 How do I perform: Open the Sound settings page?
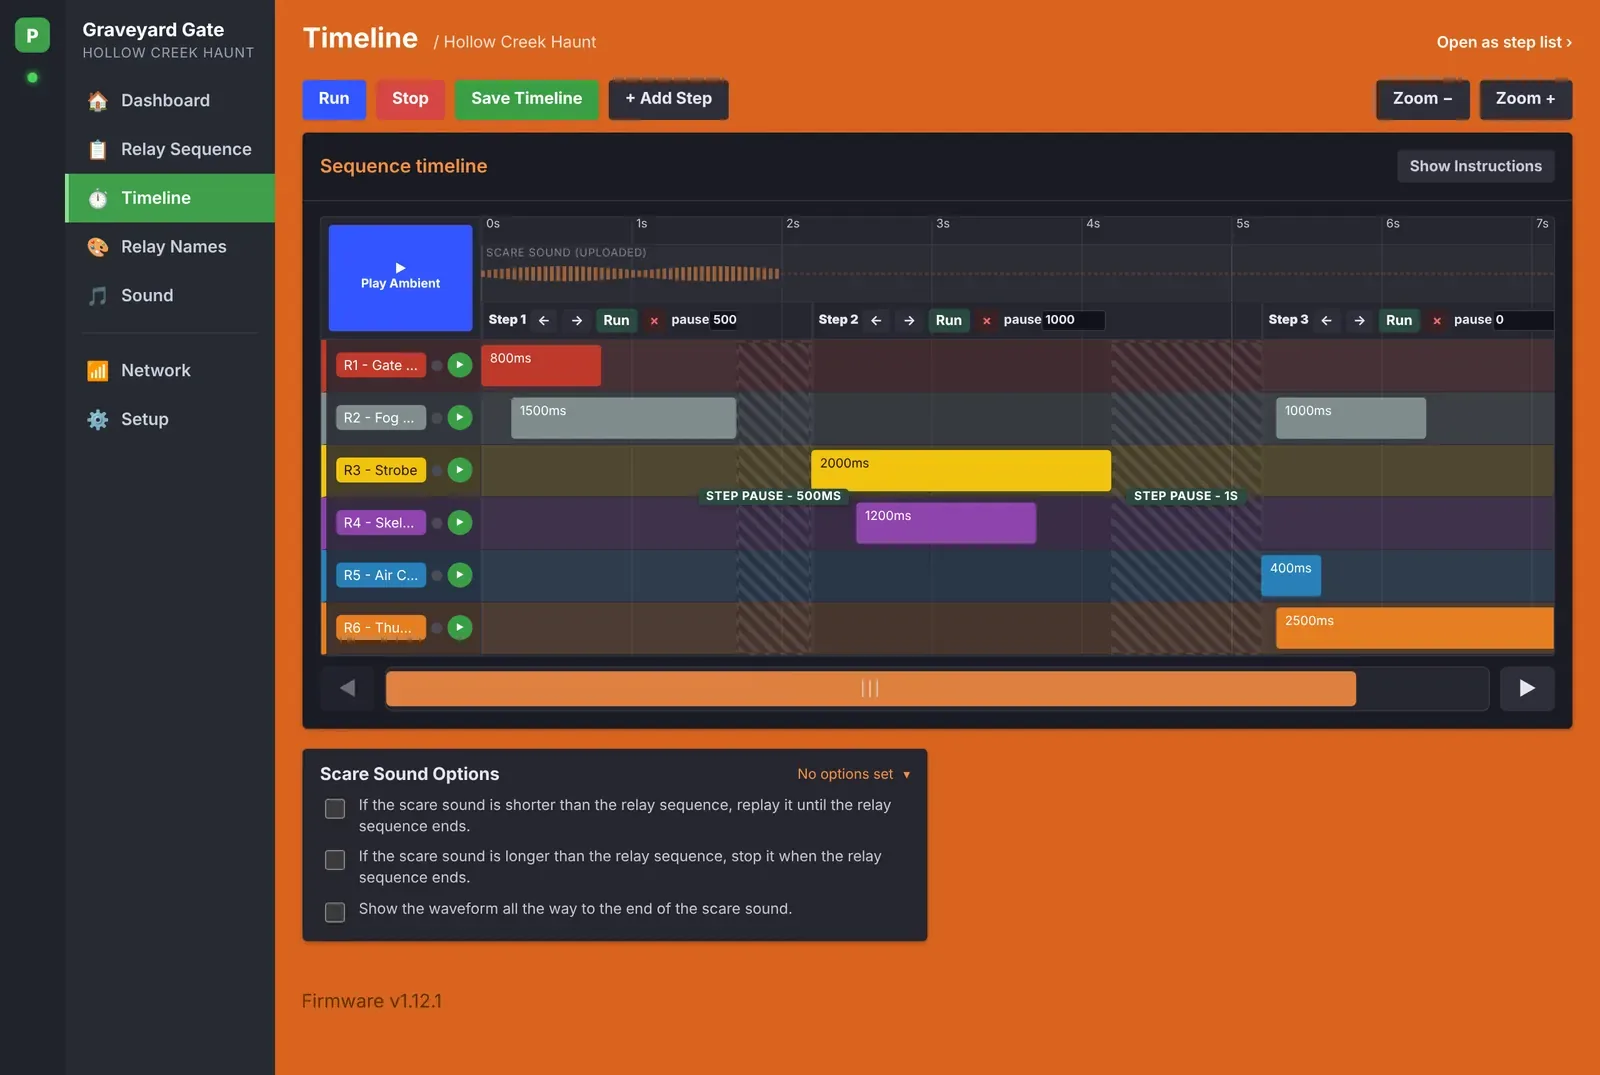click(x=170, y=295)
